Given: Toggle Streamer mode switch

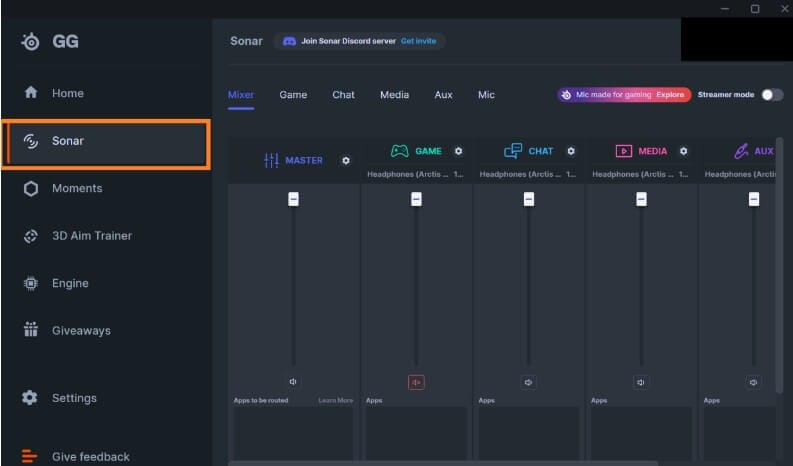Looking at the screenshot, I should pos(772,95).
